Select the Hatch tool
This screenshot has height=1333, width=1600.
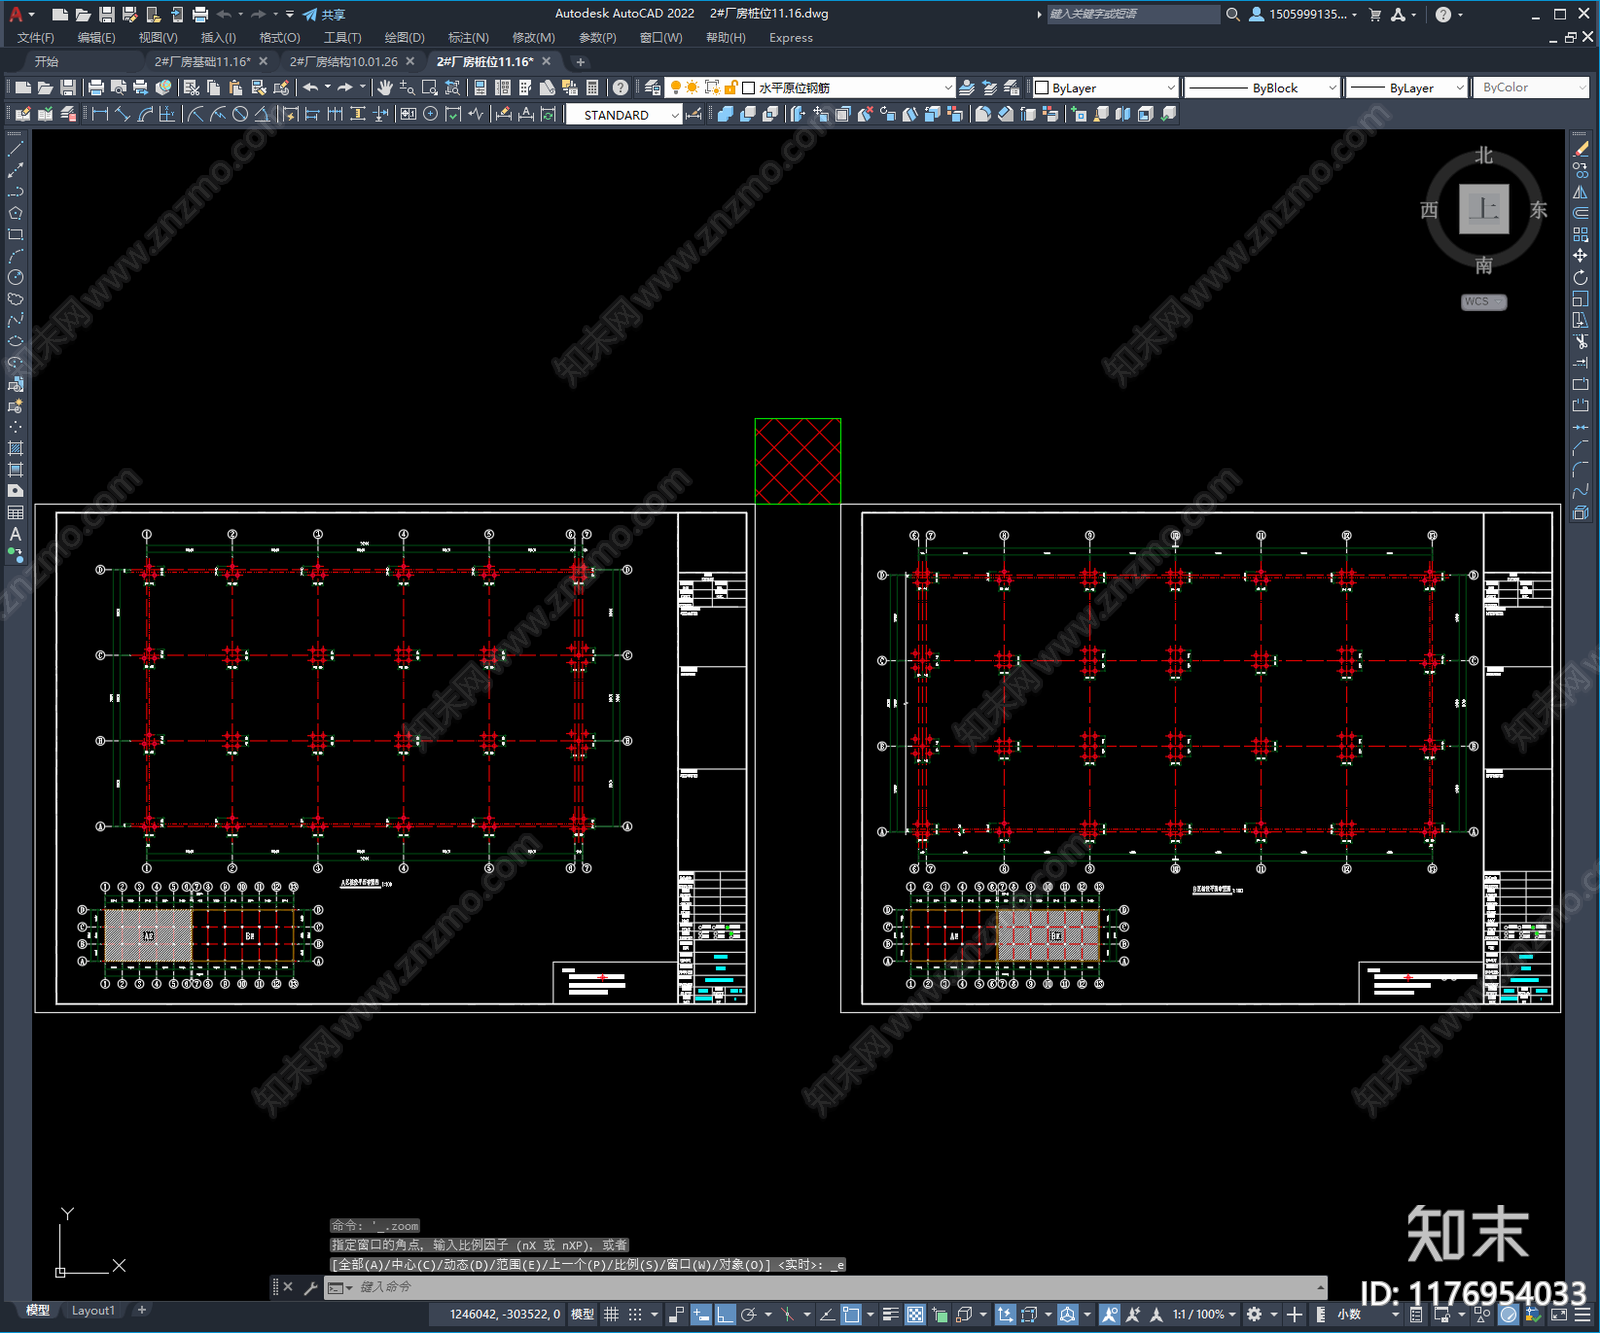click(15, 448)
